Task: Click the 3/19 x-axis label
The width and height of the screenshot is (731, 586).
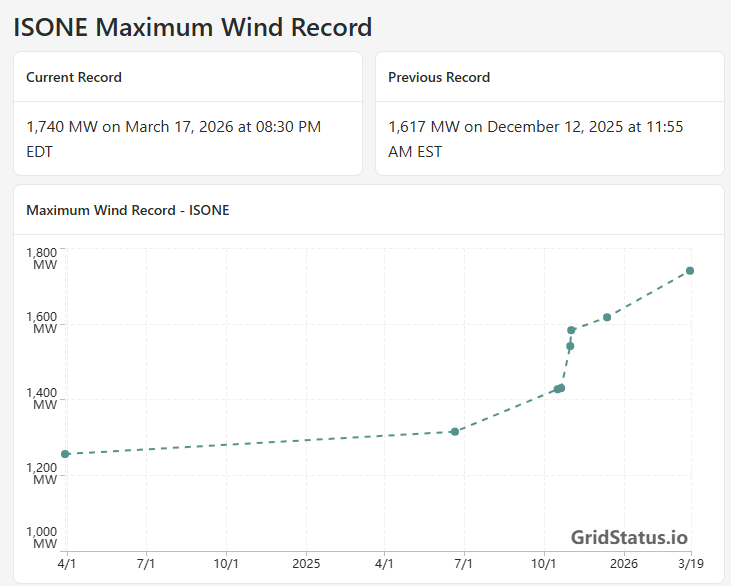Action: coord(690,564)
